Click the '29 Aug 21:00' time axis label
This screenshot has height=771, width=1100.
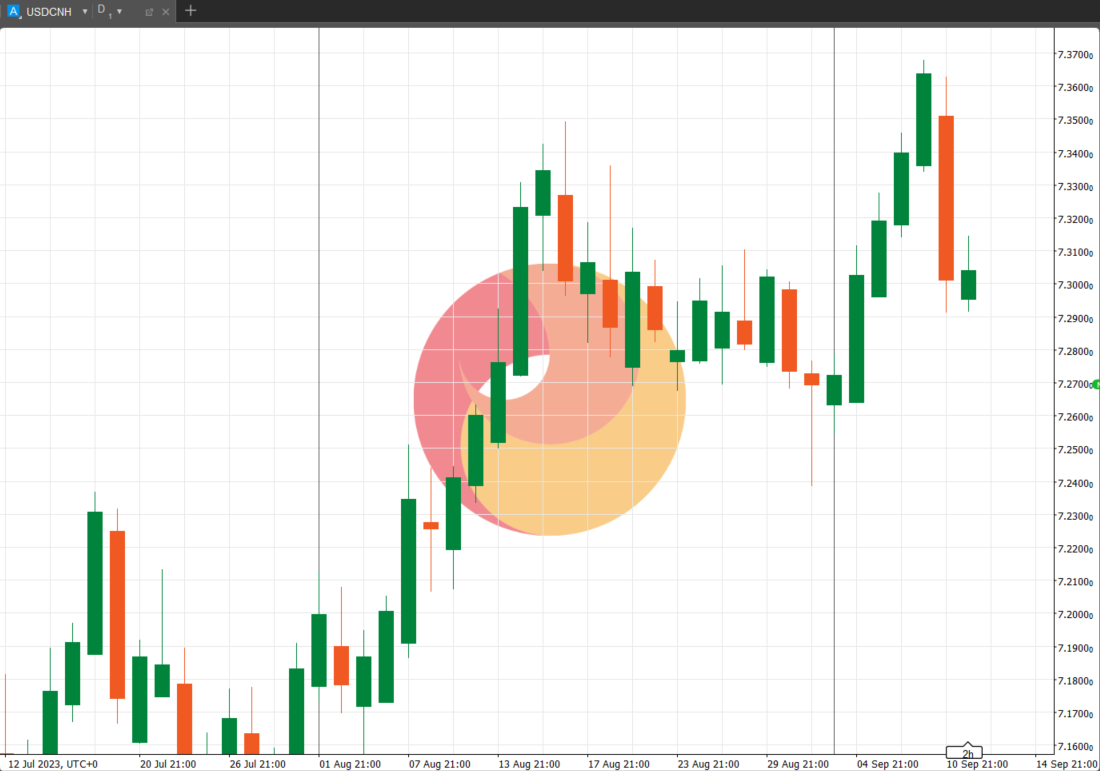click(798, 764)
